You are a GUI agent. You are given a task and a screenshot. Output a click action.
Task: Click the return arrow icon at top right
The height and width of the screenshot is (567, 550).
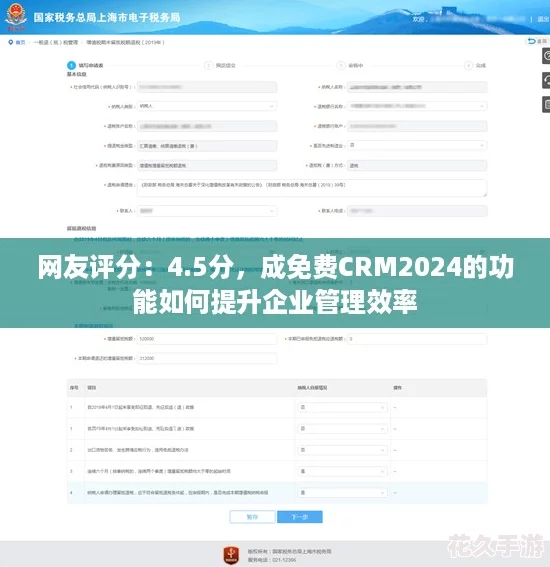(531, 41)
